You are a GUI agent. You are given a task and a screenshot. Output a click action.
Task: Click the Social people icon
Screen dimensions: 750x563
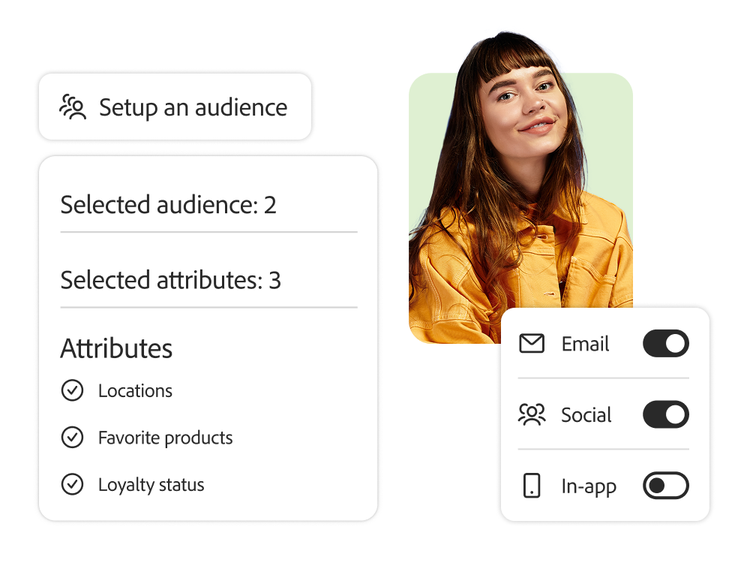(x=532, y=415)
